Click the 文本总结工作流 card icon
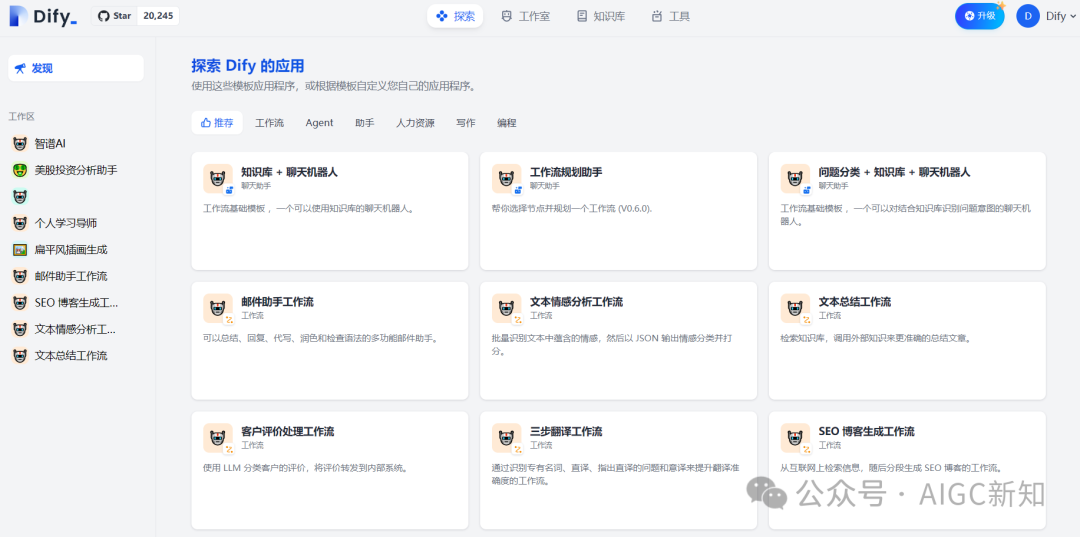Viewport: 1080px width, 537px height. pyautogui.click(x=795, y=308)
